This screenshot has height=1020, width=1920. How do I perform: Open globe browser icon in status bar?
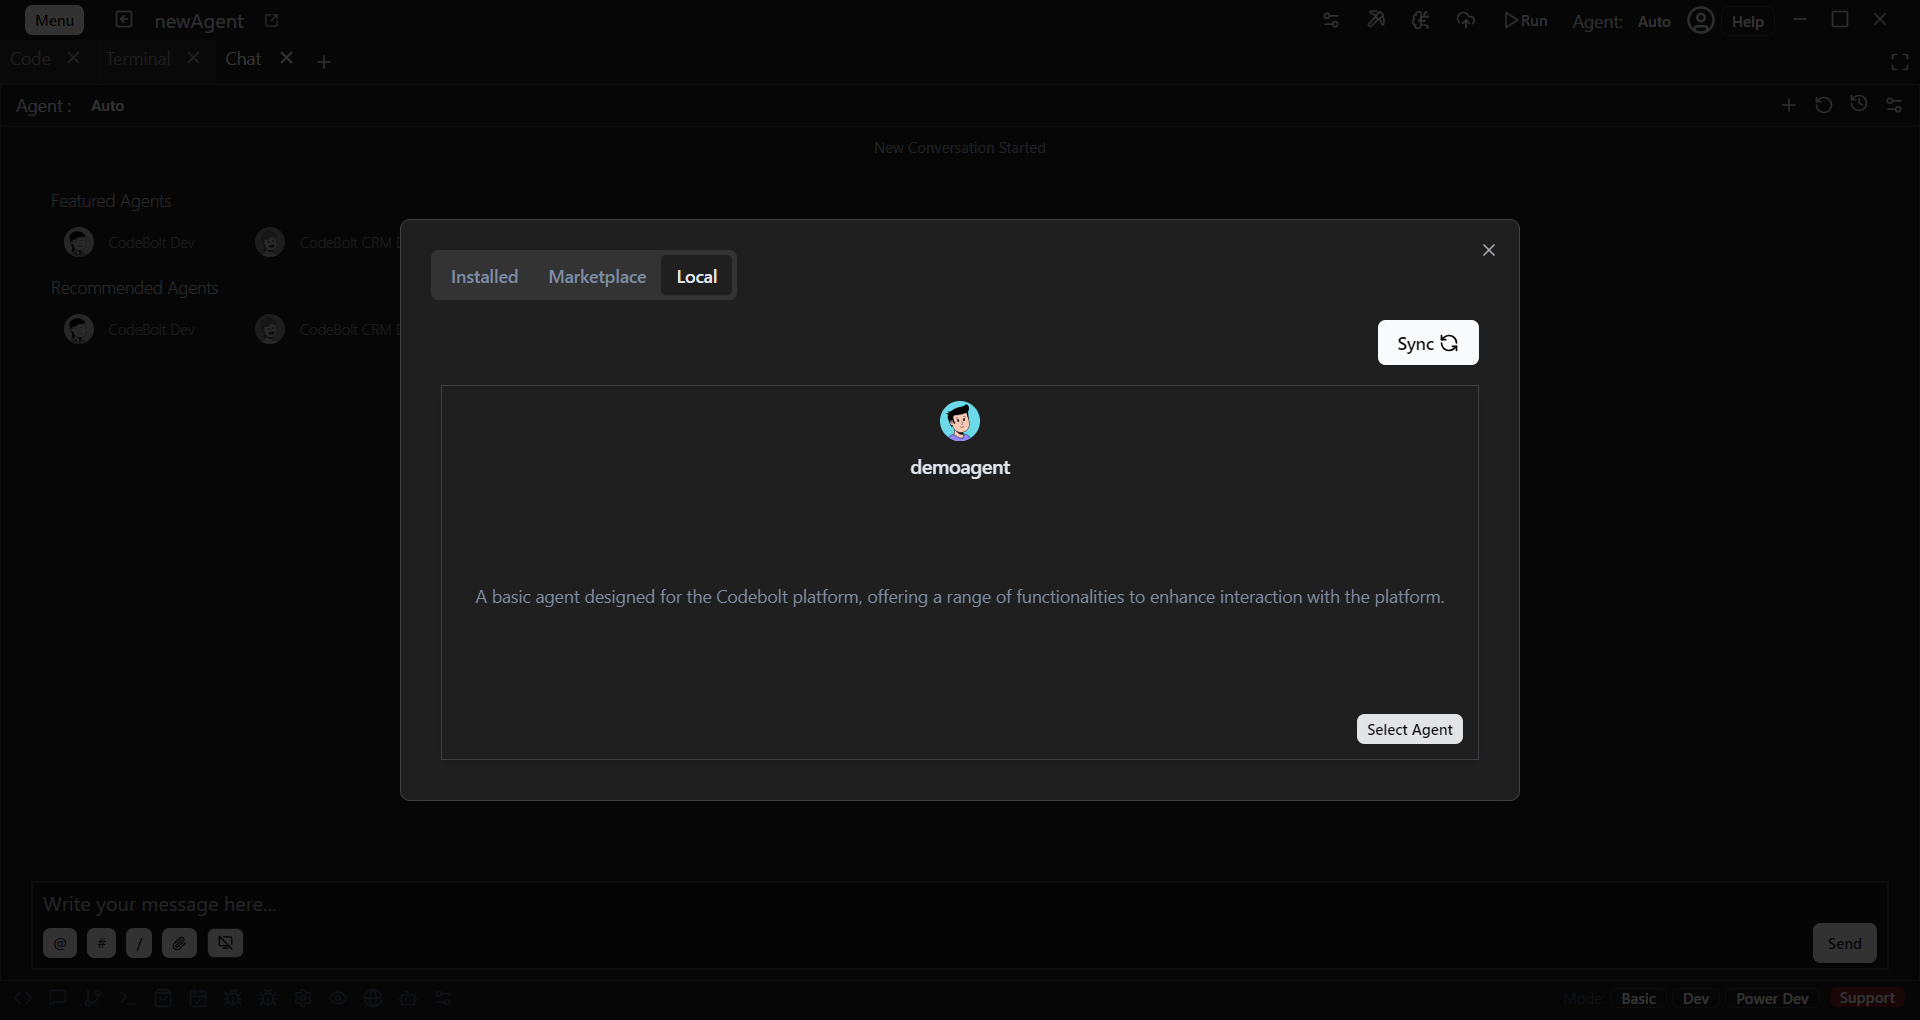(373, 998)
